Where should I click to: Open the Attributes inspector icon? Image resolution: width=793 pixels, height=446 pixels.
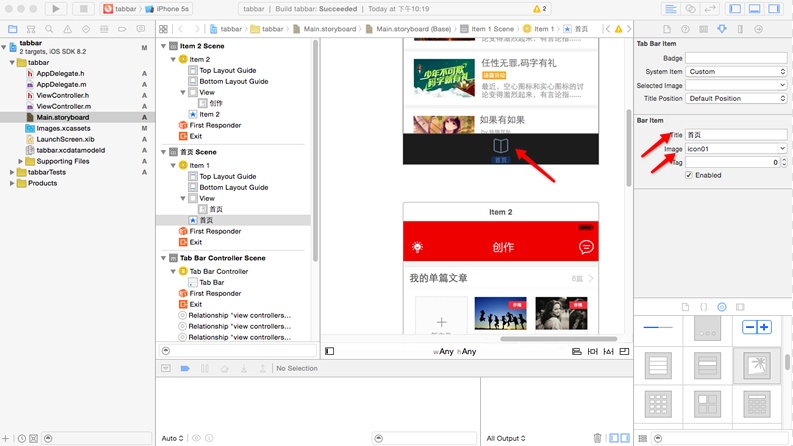722,29
